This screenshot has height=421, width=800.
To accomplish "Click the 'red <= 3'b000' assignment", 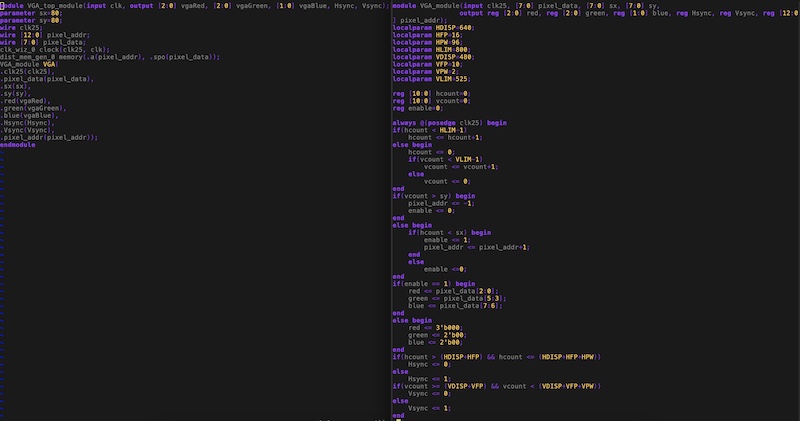I will 434,326.
